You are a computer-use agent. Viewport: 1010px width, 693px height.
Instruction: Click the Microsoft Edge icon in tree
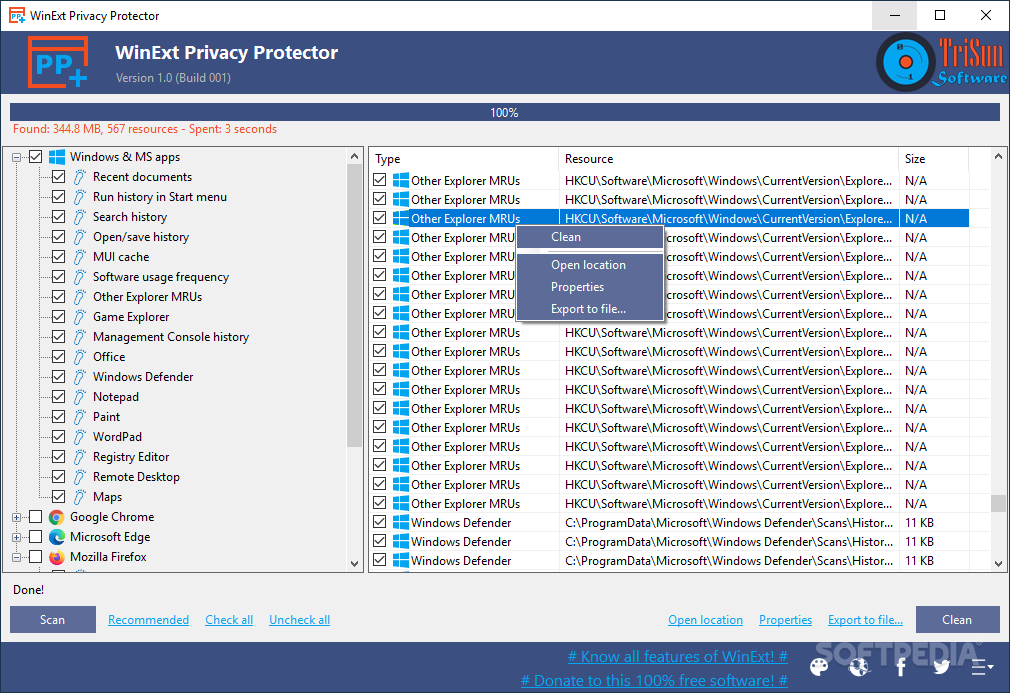click(57, 537)
